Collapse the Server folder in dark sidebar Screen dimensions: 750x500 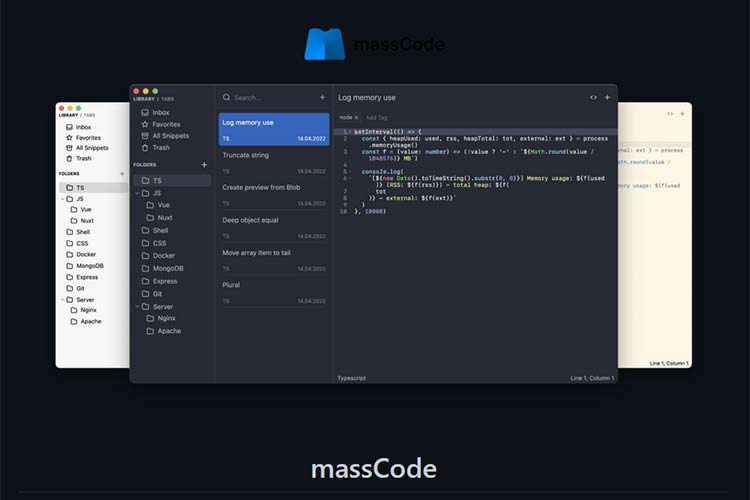pyautogui.click(x=136, y=307)
